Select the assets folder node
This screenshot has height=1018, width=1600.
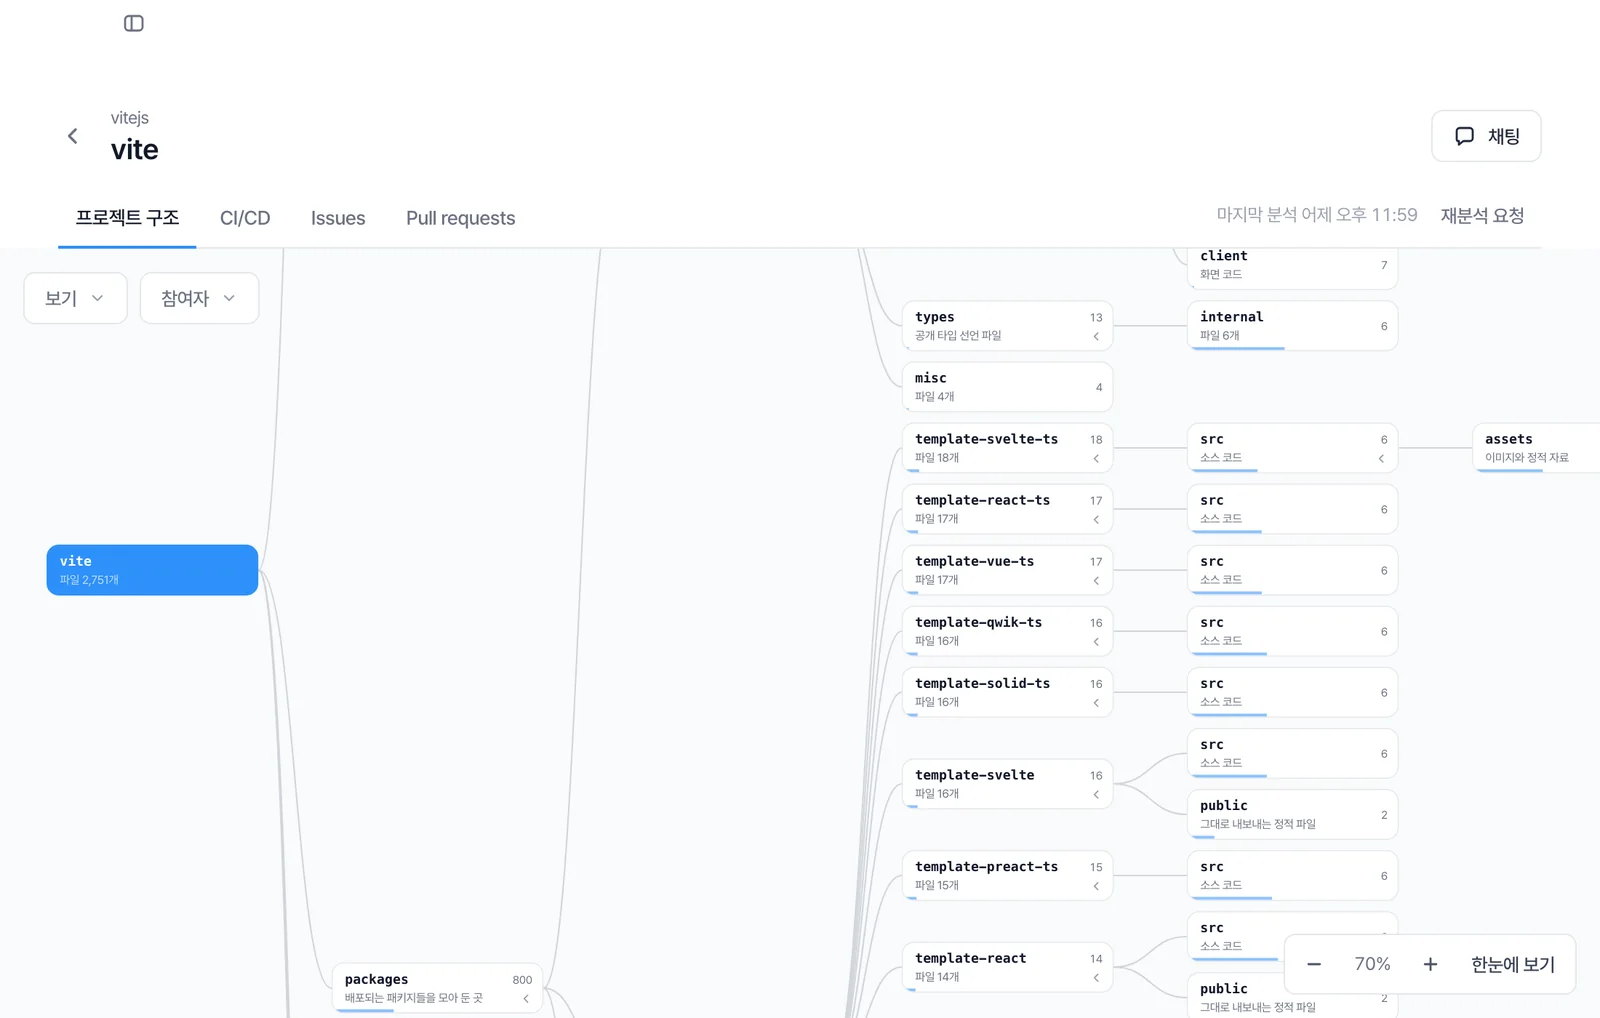1536,448
